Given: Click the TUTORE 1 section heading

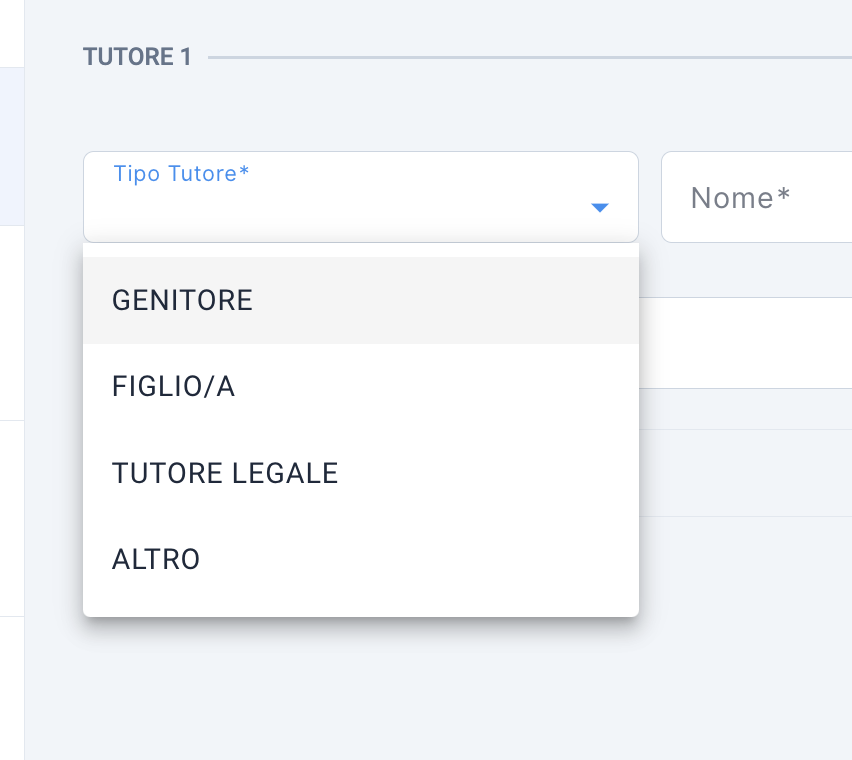Looking at the screenshot, I should coord(137,56).
